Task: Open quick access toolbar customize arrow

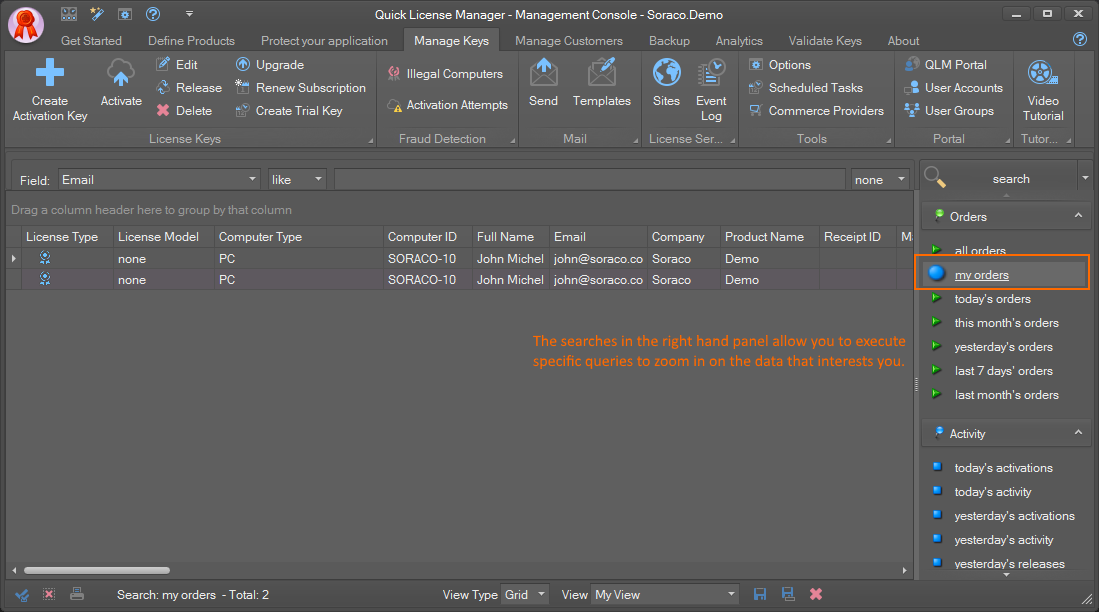Action: click(189, 13)
